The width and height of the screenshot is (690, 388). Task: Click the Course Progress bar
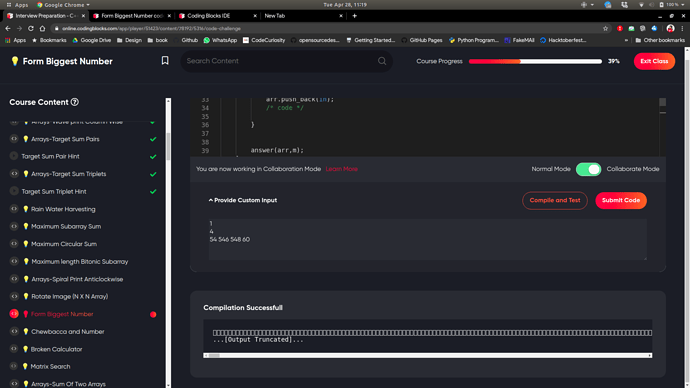coord(535,61)
